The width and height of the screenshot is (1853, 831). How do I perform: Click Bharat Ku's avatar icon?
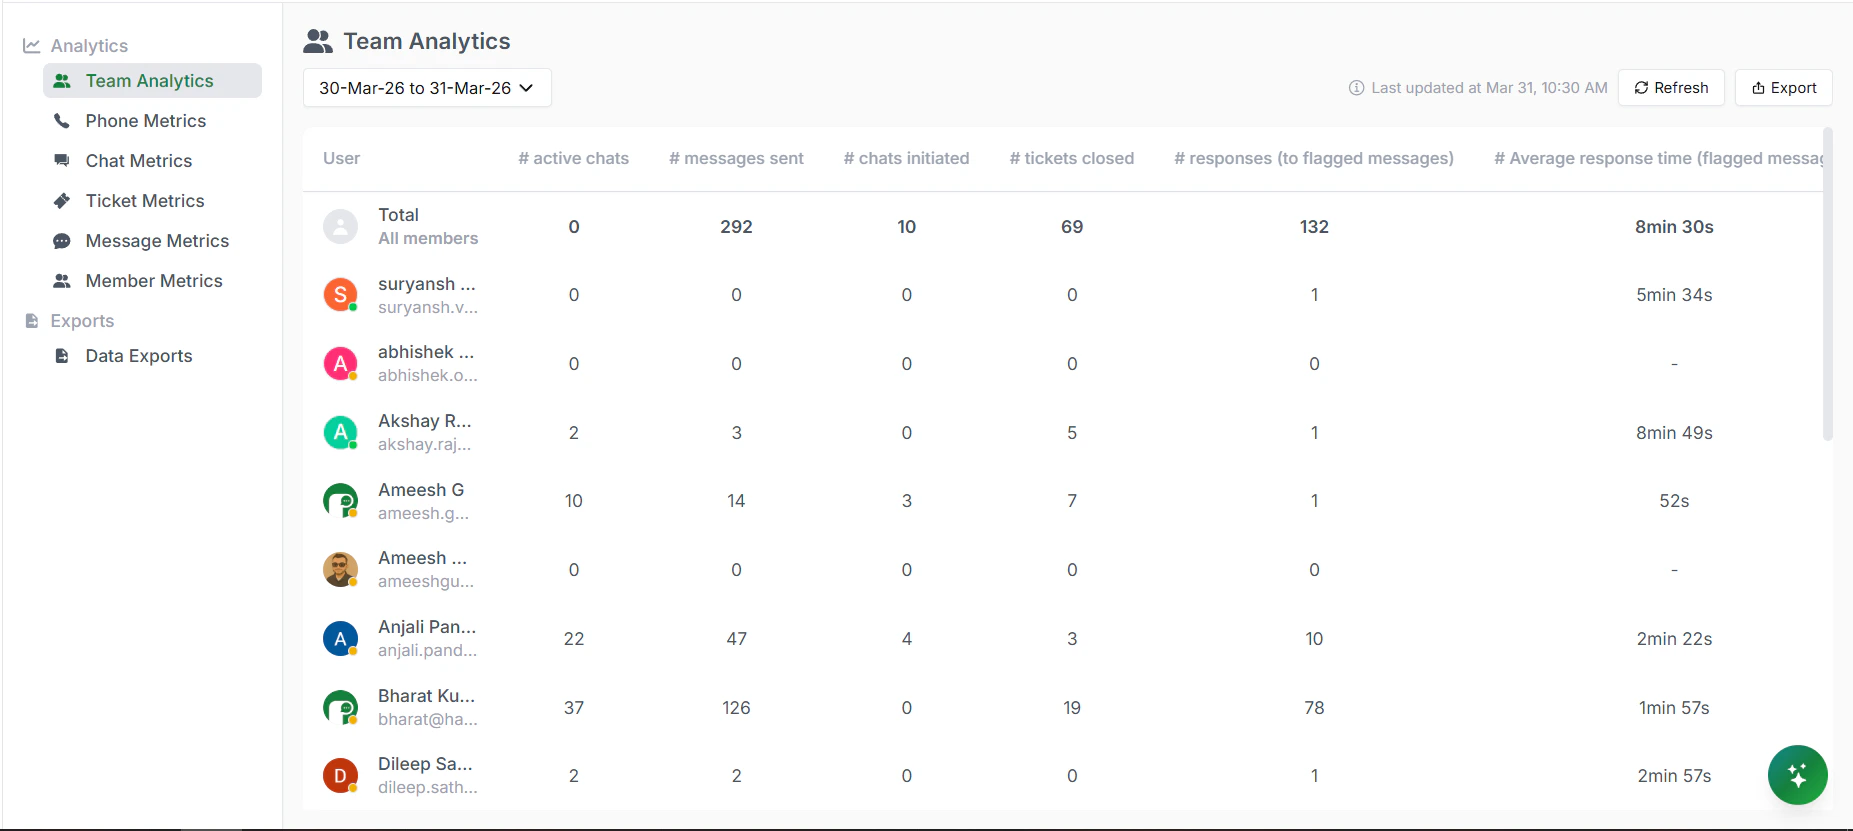click(340, 708)
